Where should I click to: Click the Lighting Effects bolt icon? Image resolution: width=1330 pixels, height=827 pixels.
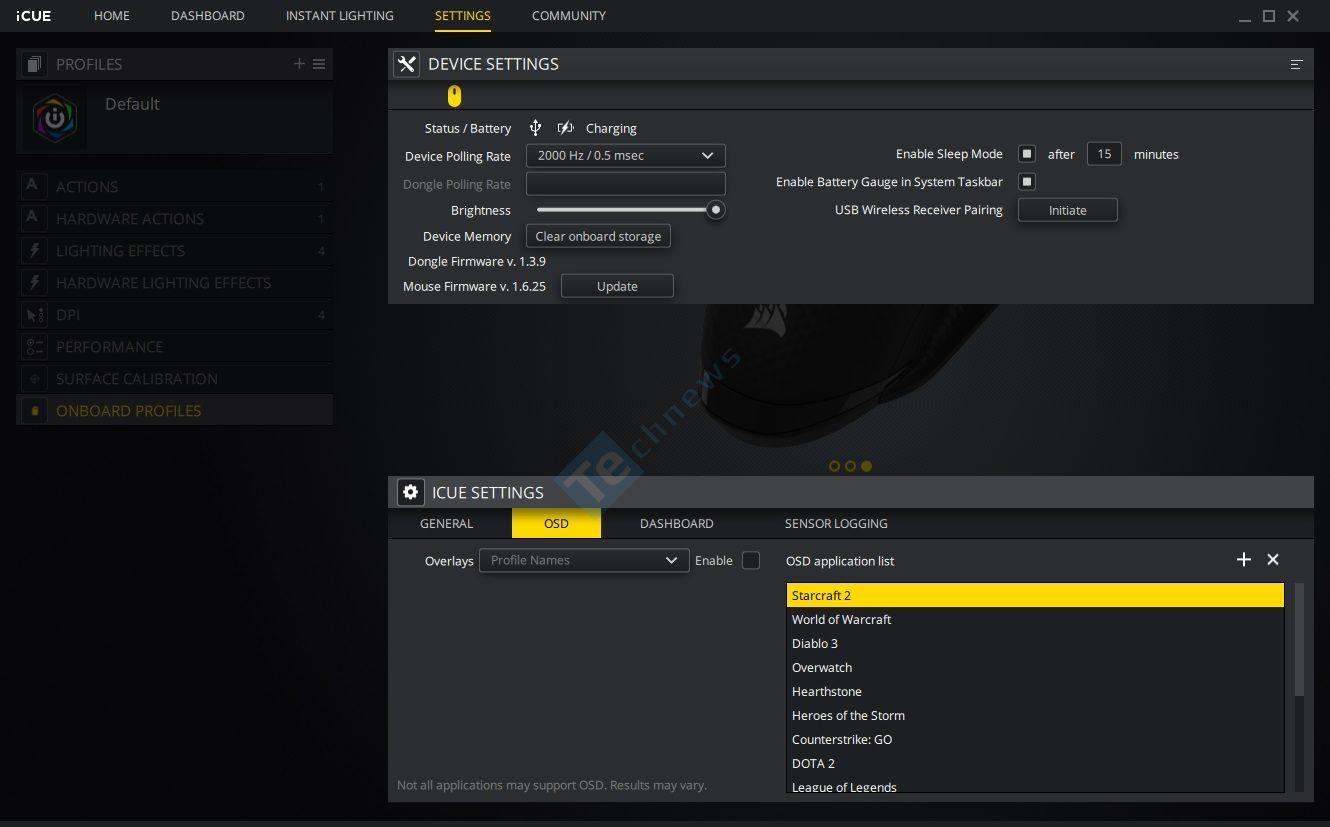pos(34,250)
